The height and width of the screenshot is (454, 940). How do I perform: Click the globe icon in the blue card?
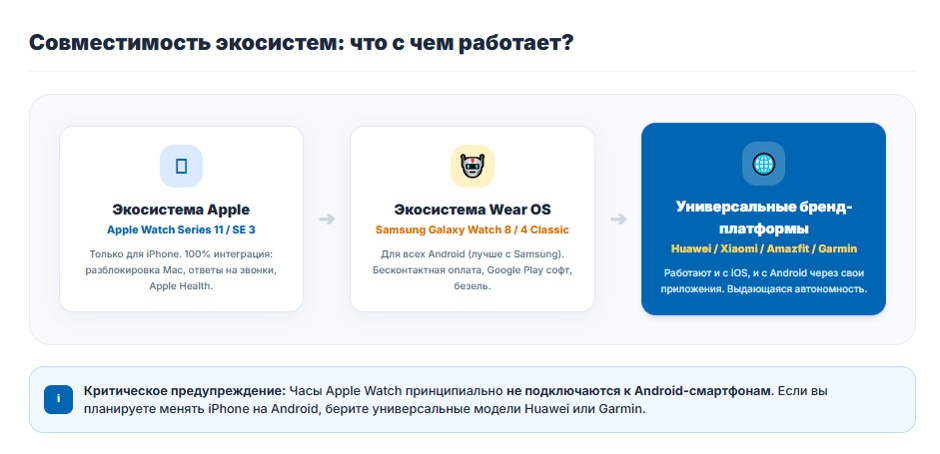[x=764, y=163]
